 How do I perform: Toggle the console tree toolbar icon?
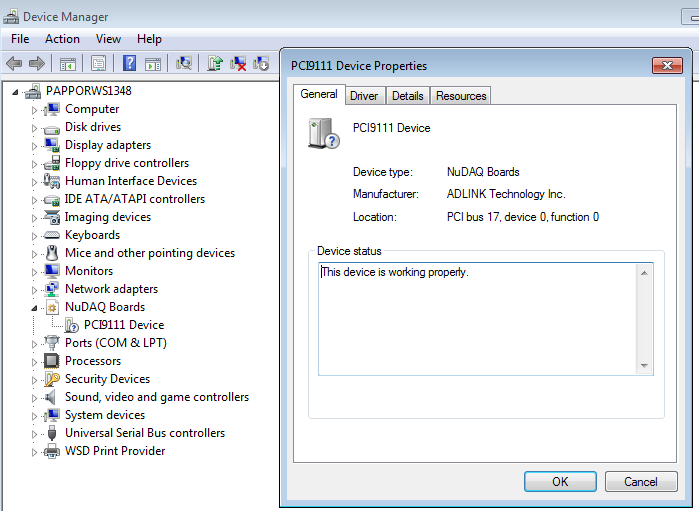(68, 63)
